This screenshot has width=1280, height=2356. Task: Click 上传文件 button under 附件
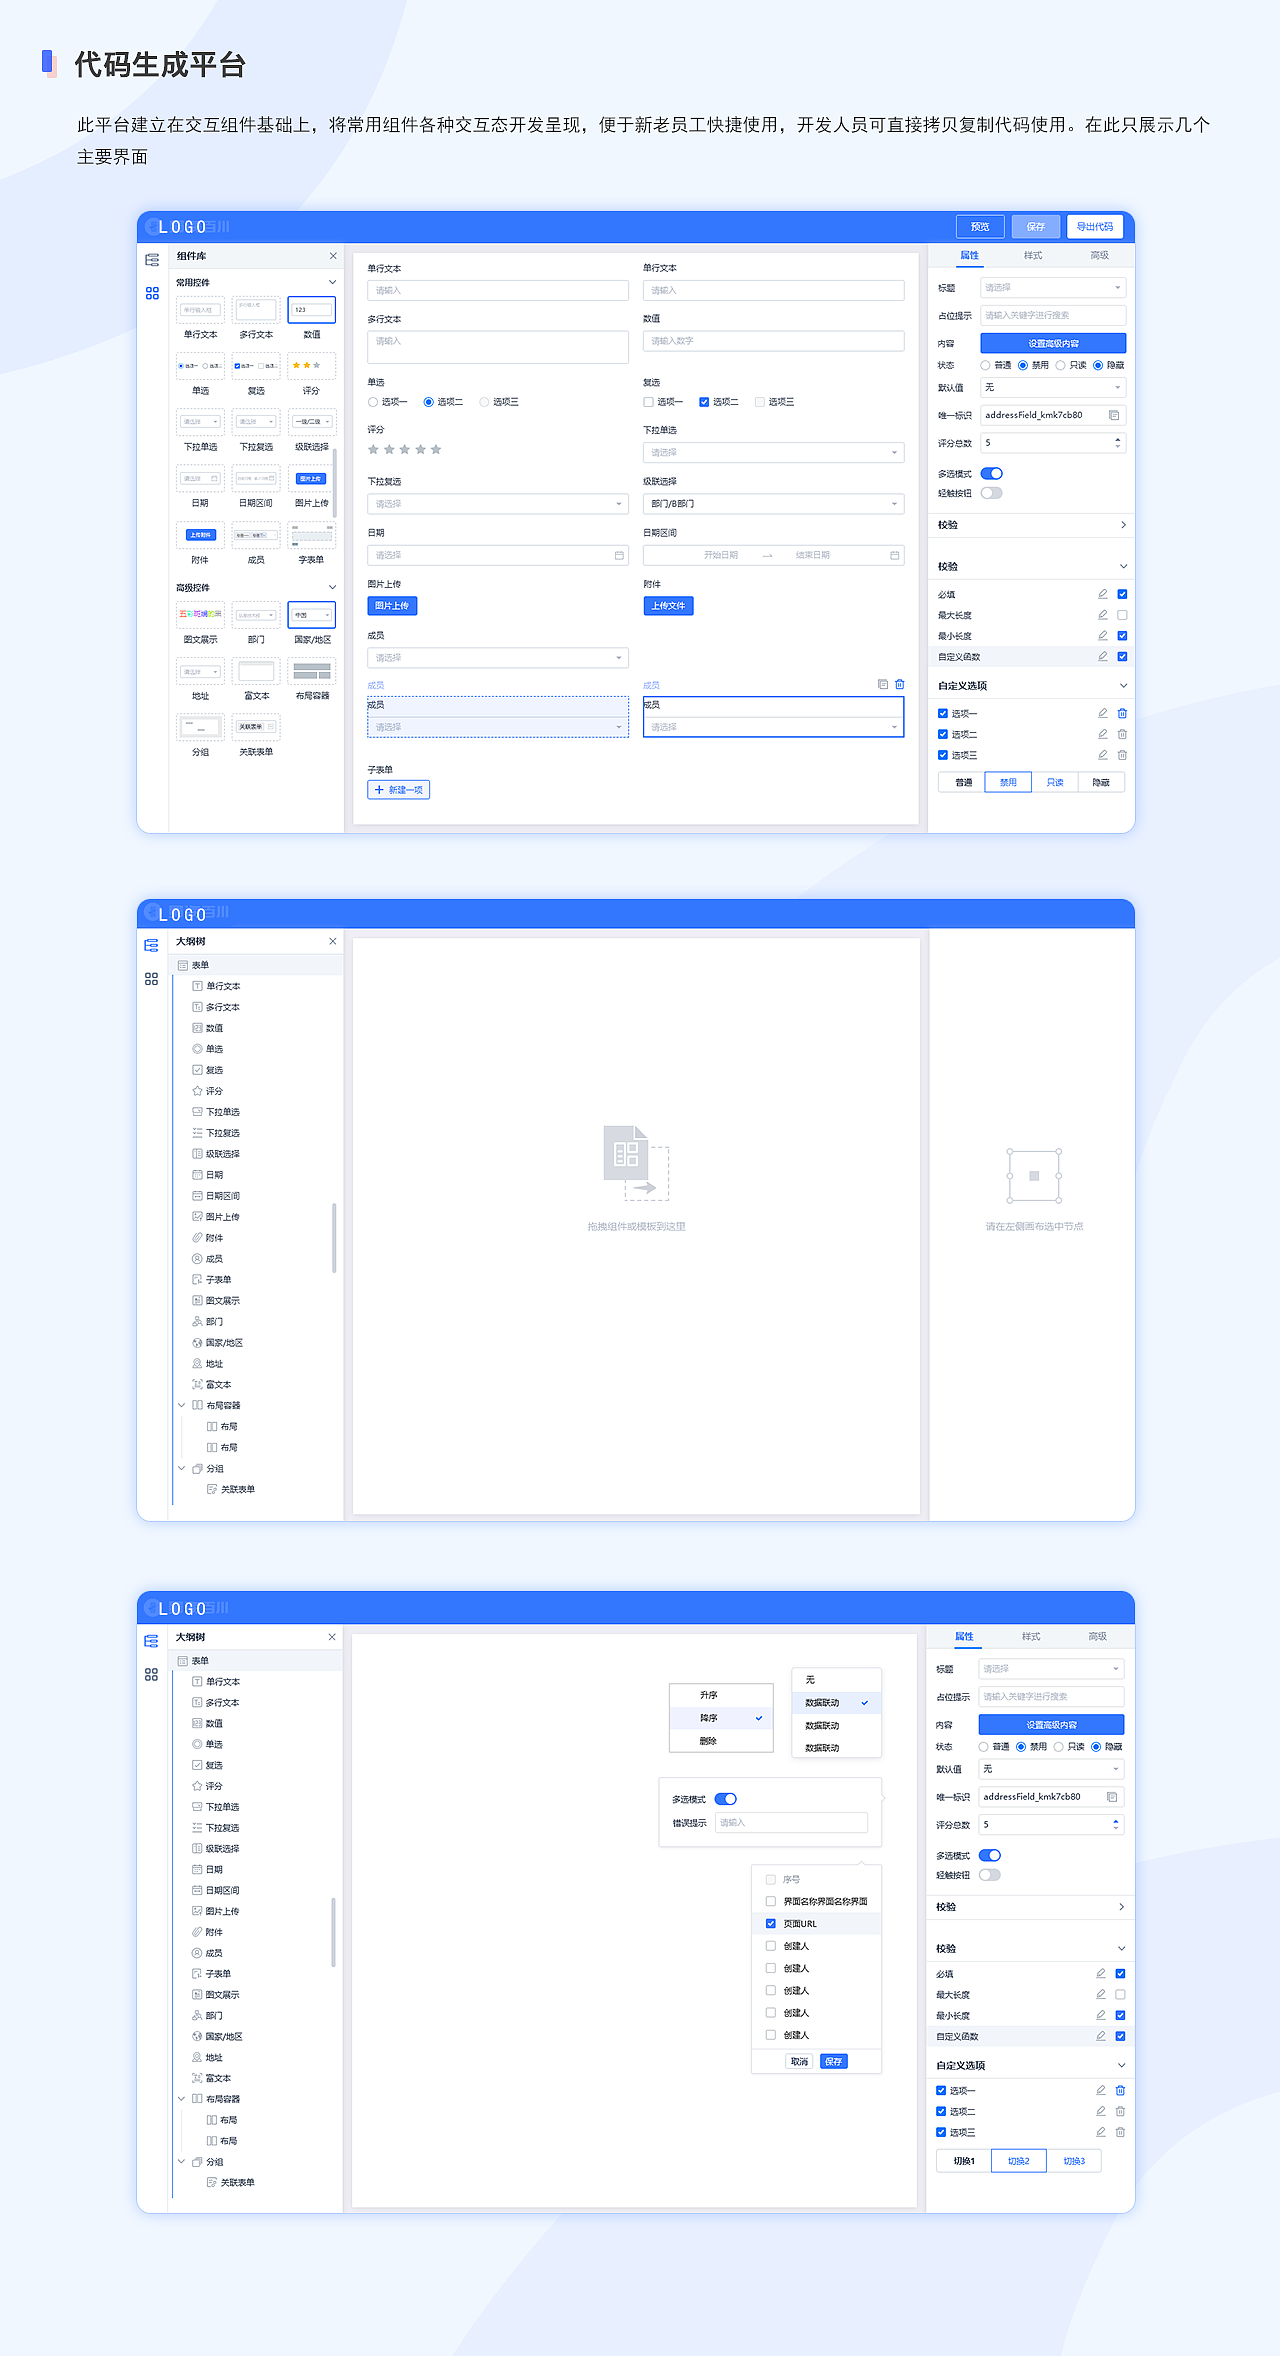(668, 606)
